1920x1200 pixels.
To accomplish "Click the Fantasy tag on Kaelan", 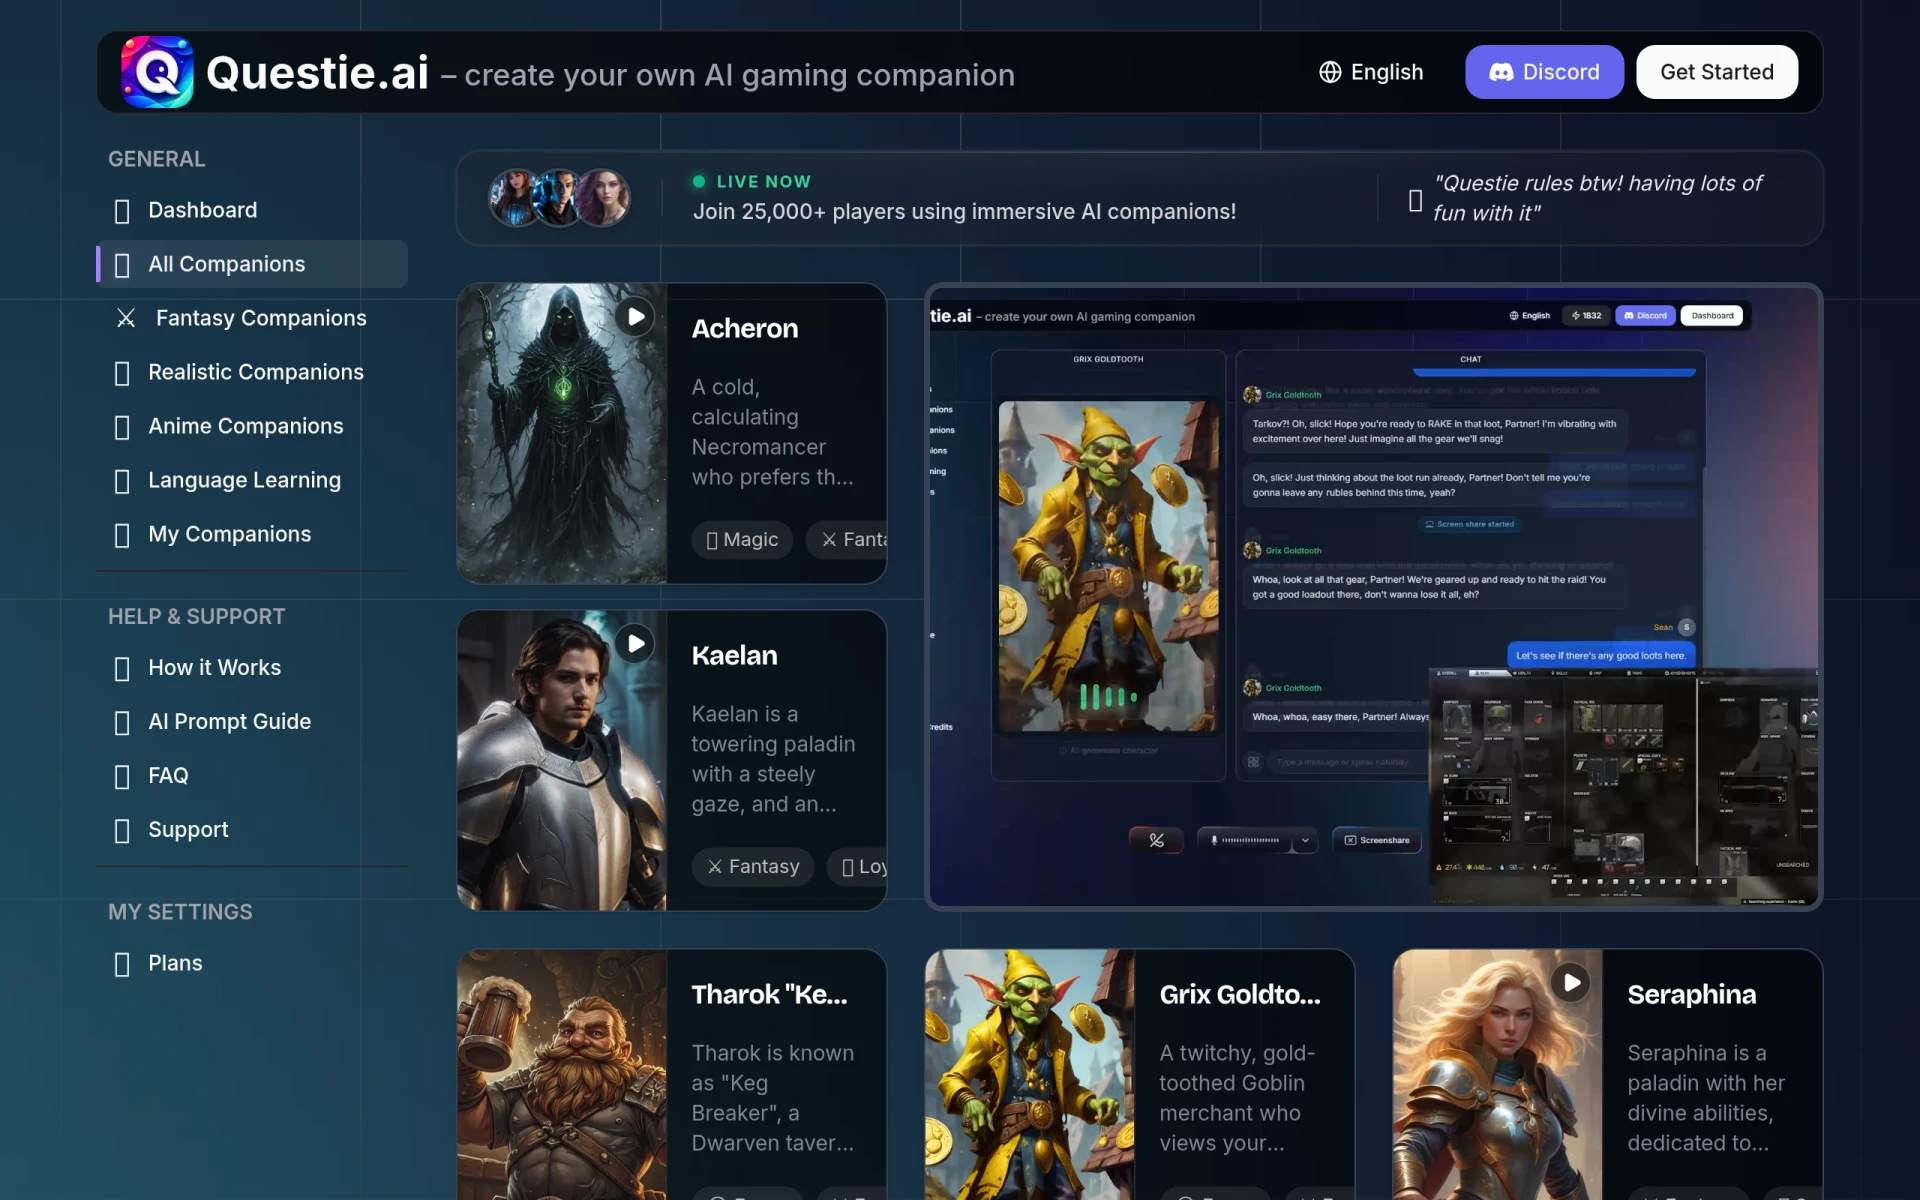I will (753, 867).
